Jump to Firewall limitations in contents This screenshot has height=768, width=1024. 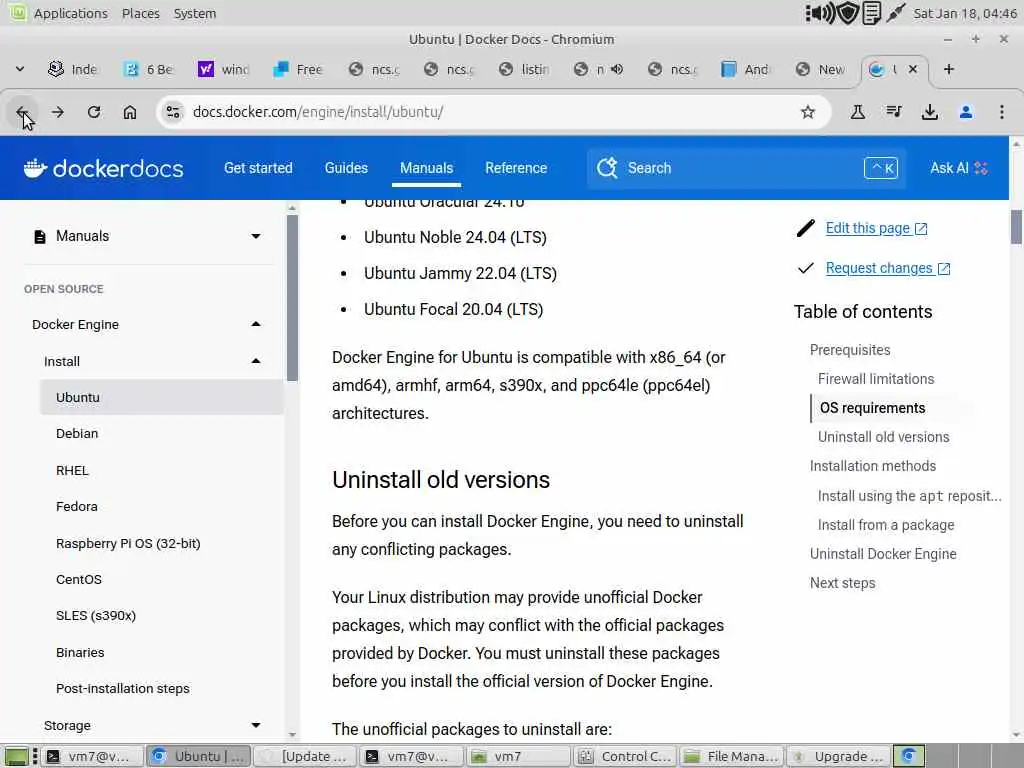pyautogui.click(x=876, y=379)
